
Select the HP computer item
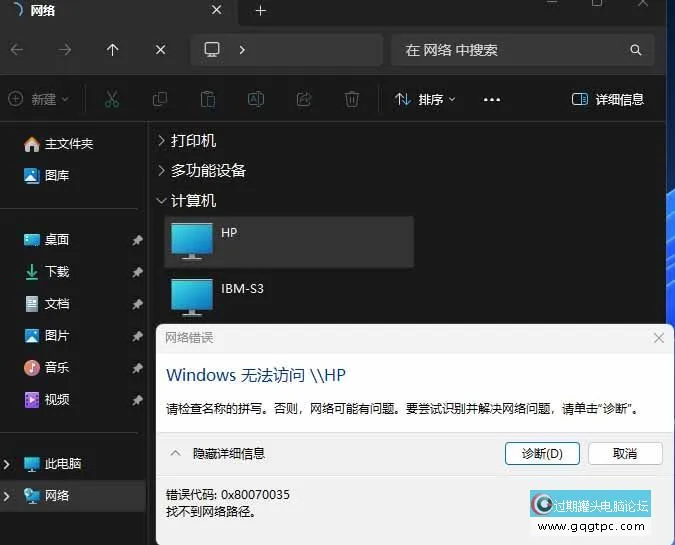point(289,242)
